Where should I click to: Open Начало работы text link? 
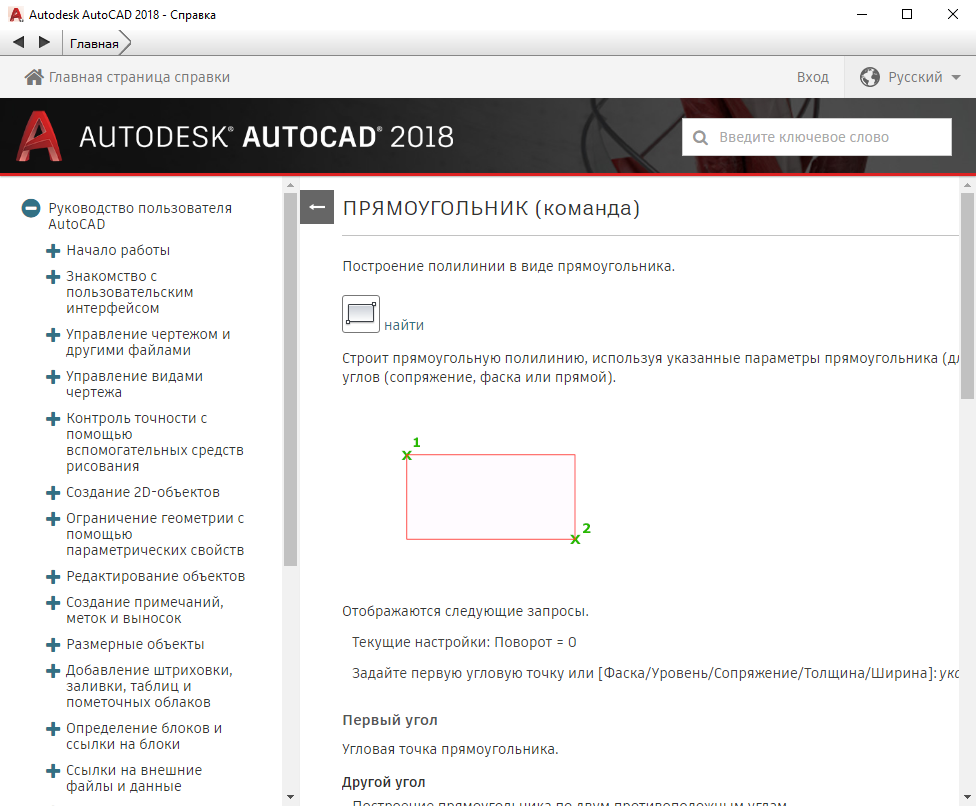point(118,250)
